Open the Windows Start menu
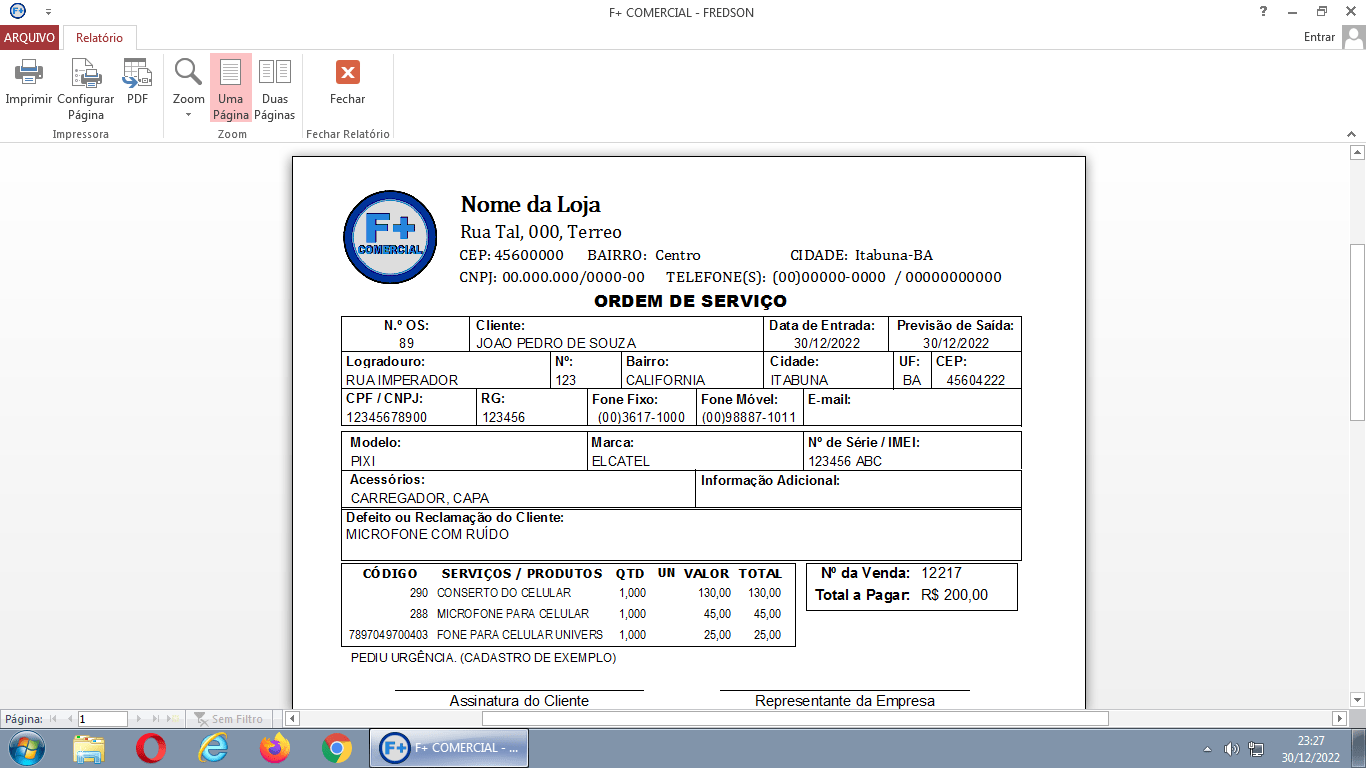1366x768 pixels. click(25, 748)
